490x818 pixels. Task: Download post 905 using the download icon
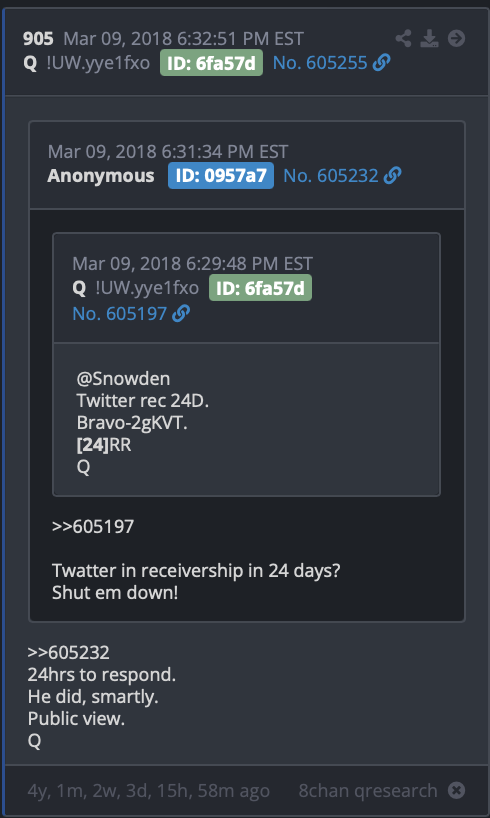[429, 38]
